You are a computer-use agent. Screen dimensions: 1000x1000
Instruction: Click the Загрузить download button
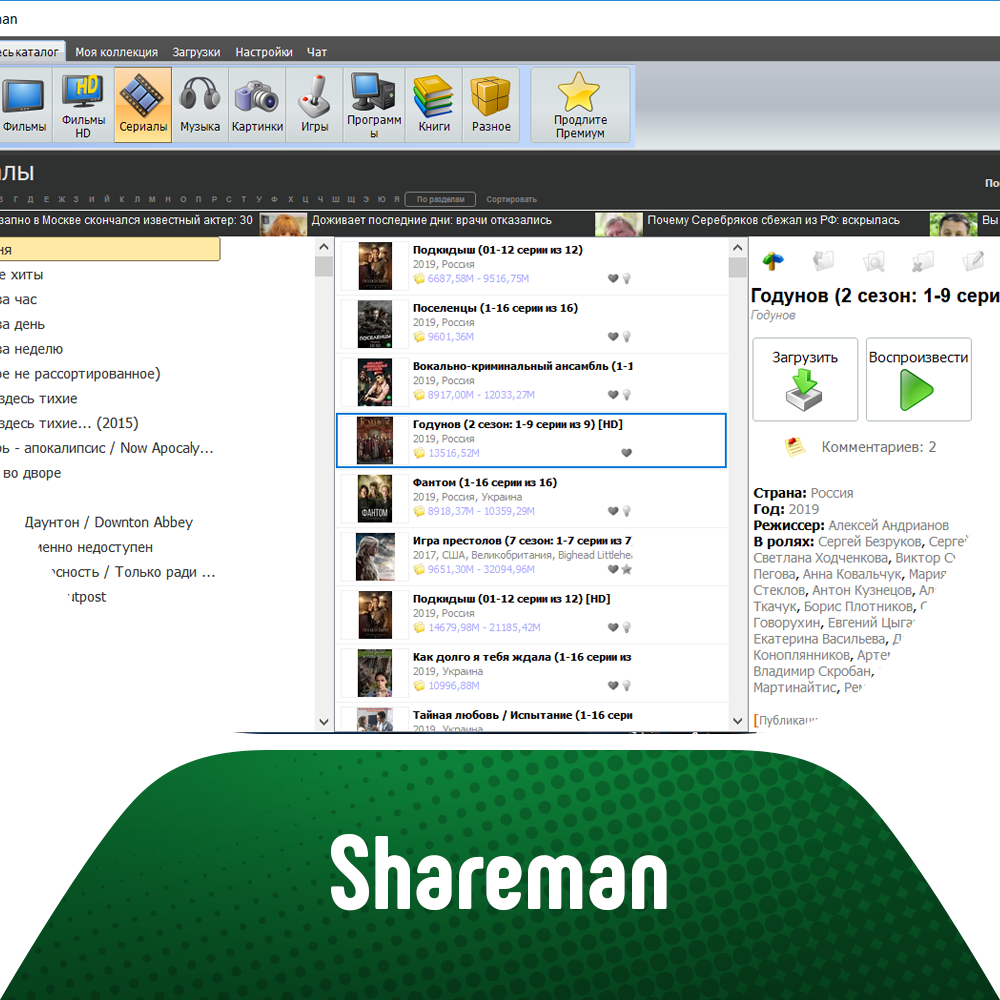point(805,379)
